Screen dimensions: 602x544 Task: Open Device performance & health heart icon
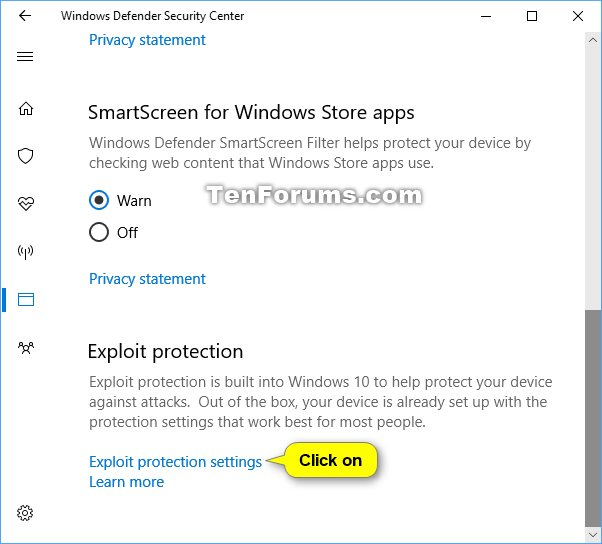point(26,203)
